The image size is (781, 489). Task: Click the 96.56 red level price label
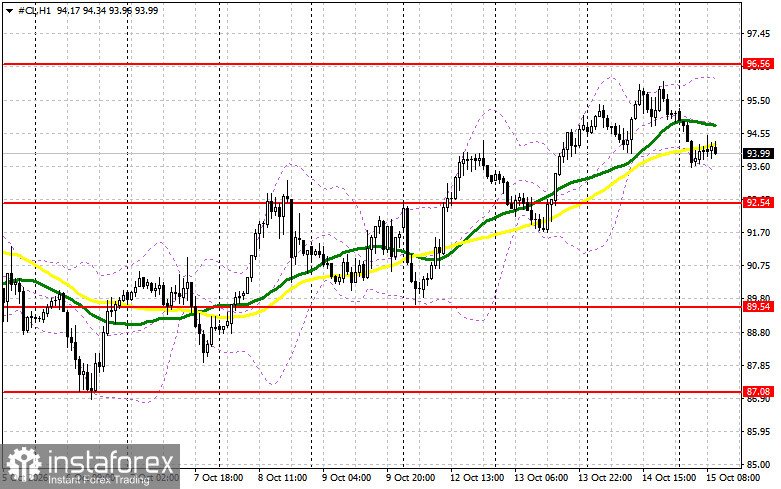pos(758,64)
